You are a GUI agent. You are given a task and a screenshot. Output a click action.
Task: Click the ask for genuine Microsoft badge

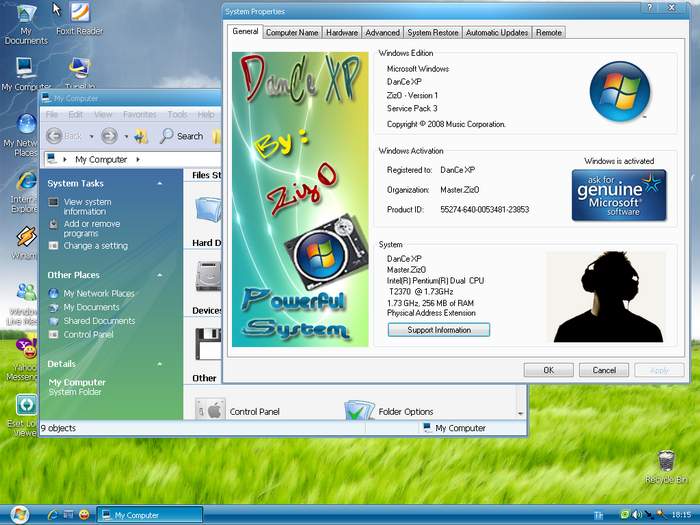[x=619, y=195]
